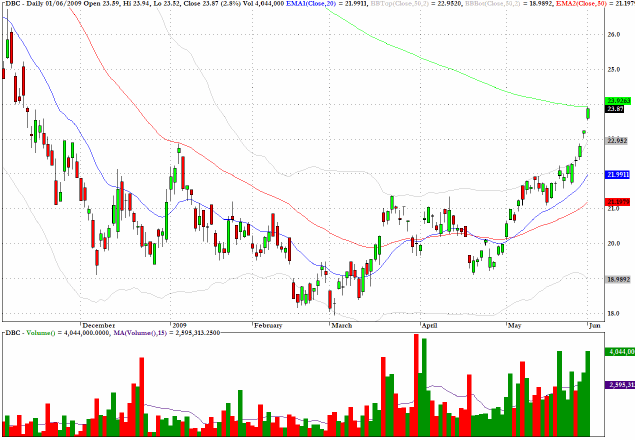This screenshot has height=440, width=635.
Task: Click the green 4,044,00 volume tag
Action: (620, 351)
